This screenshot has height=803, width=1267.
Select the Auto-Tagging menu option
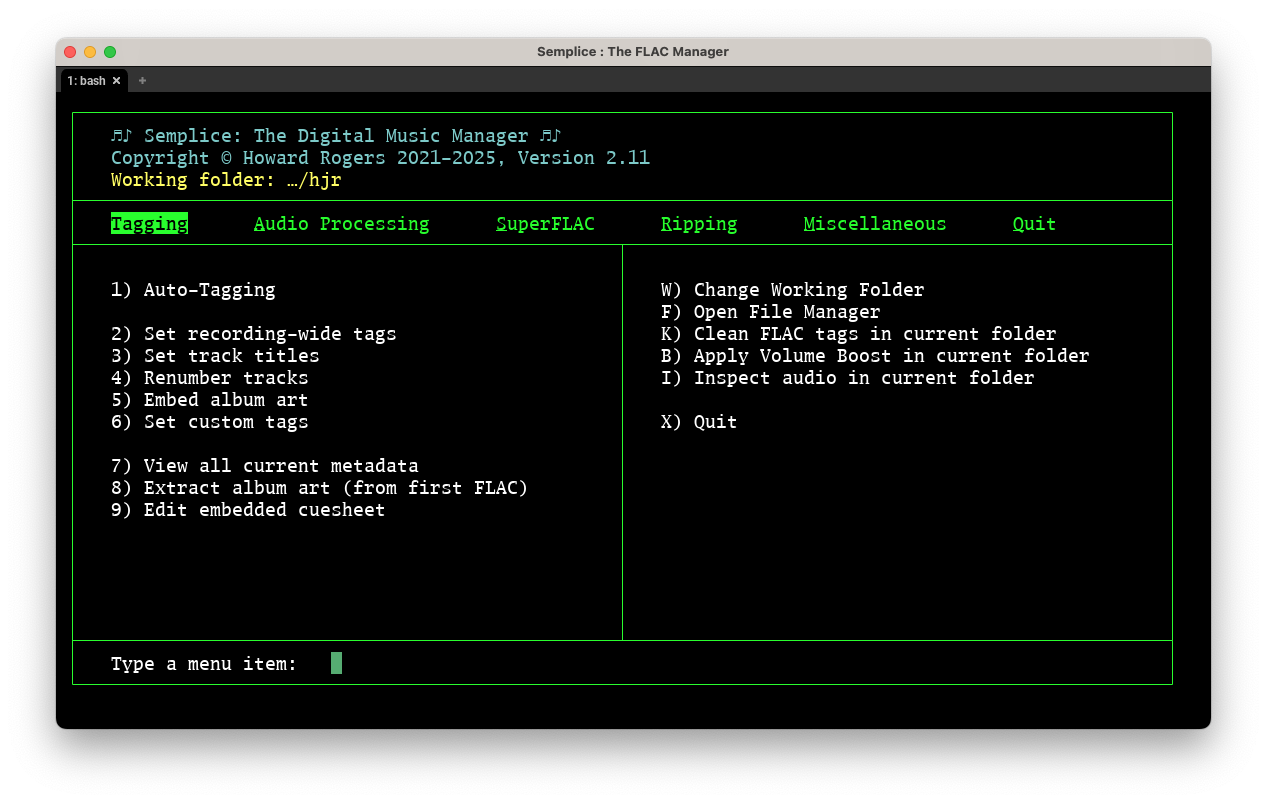(x=208, y=290)
